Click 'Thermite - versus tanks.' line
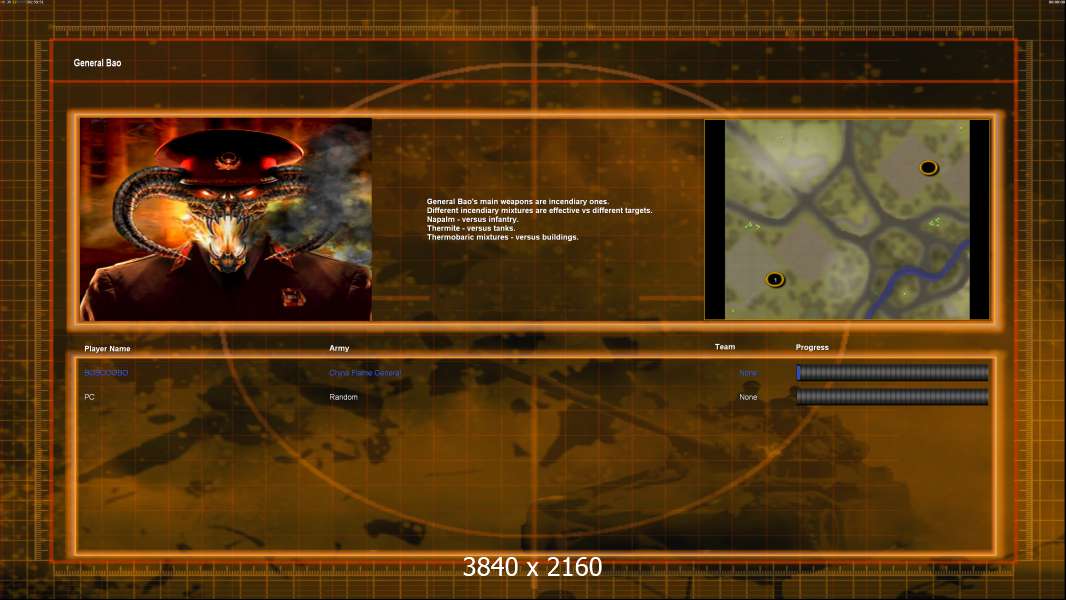The image size is (1066, 600). [471, 228]
